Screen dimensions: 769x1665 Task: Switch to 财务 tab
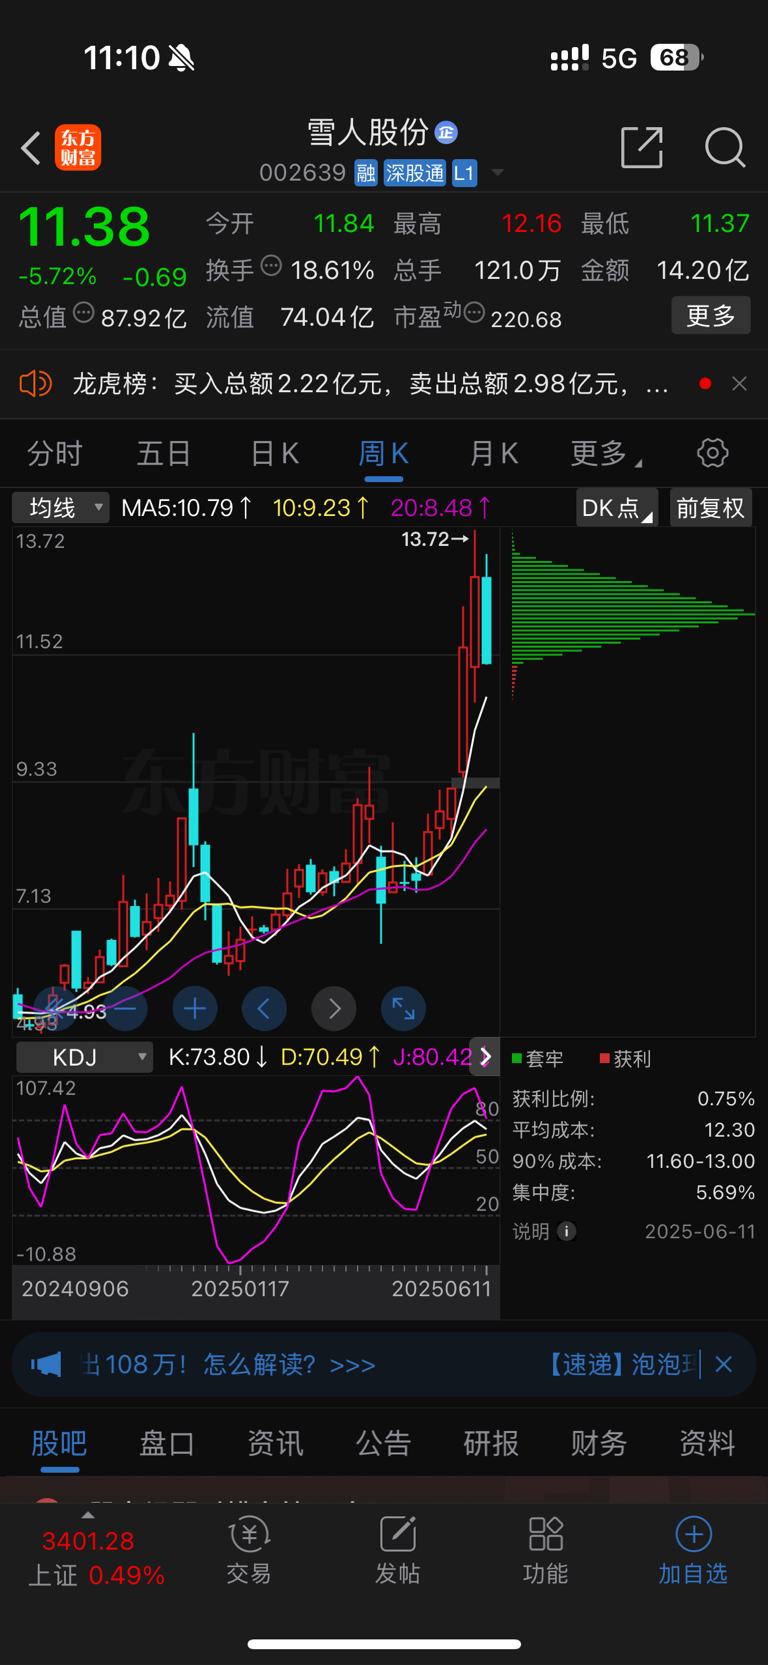pyautogui.click(x=599, y=1443)
